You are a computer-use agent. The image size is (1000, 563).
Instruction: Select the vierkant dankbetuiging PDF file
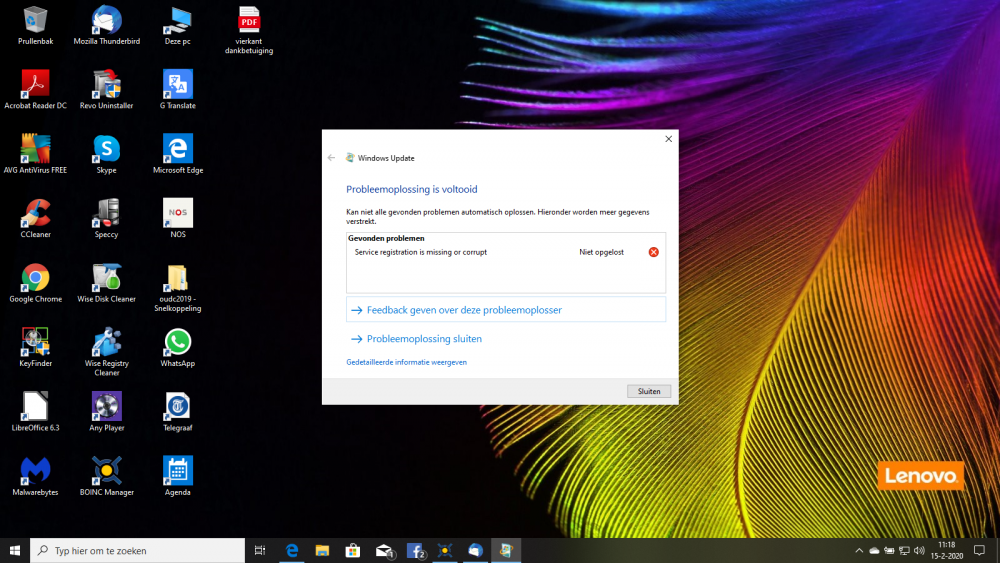[x=249, y=20]
